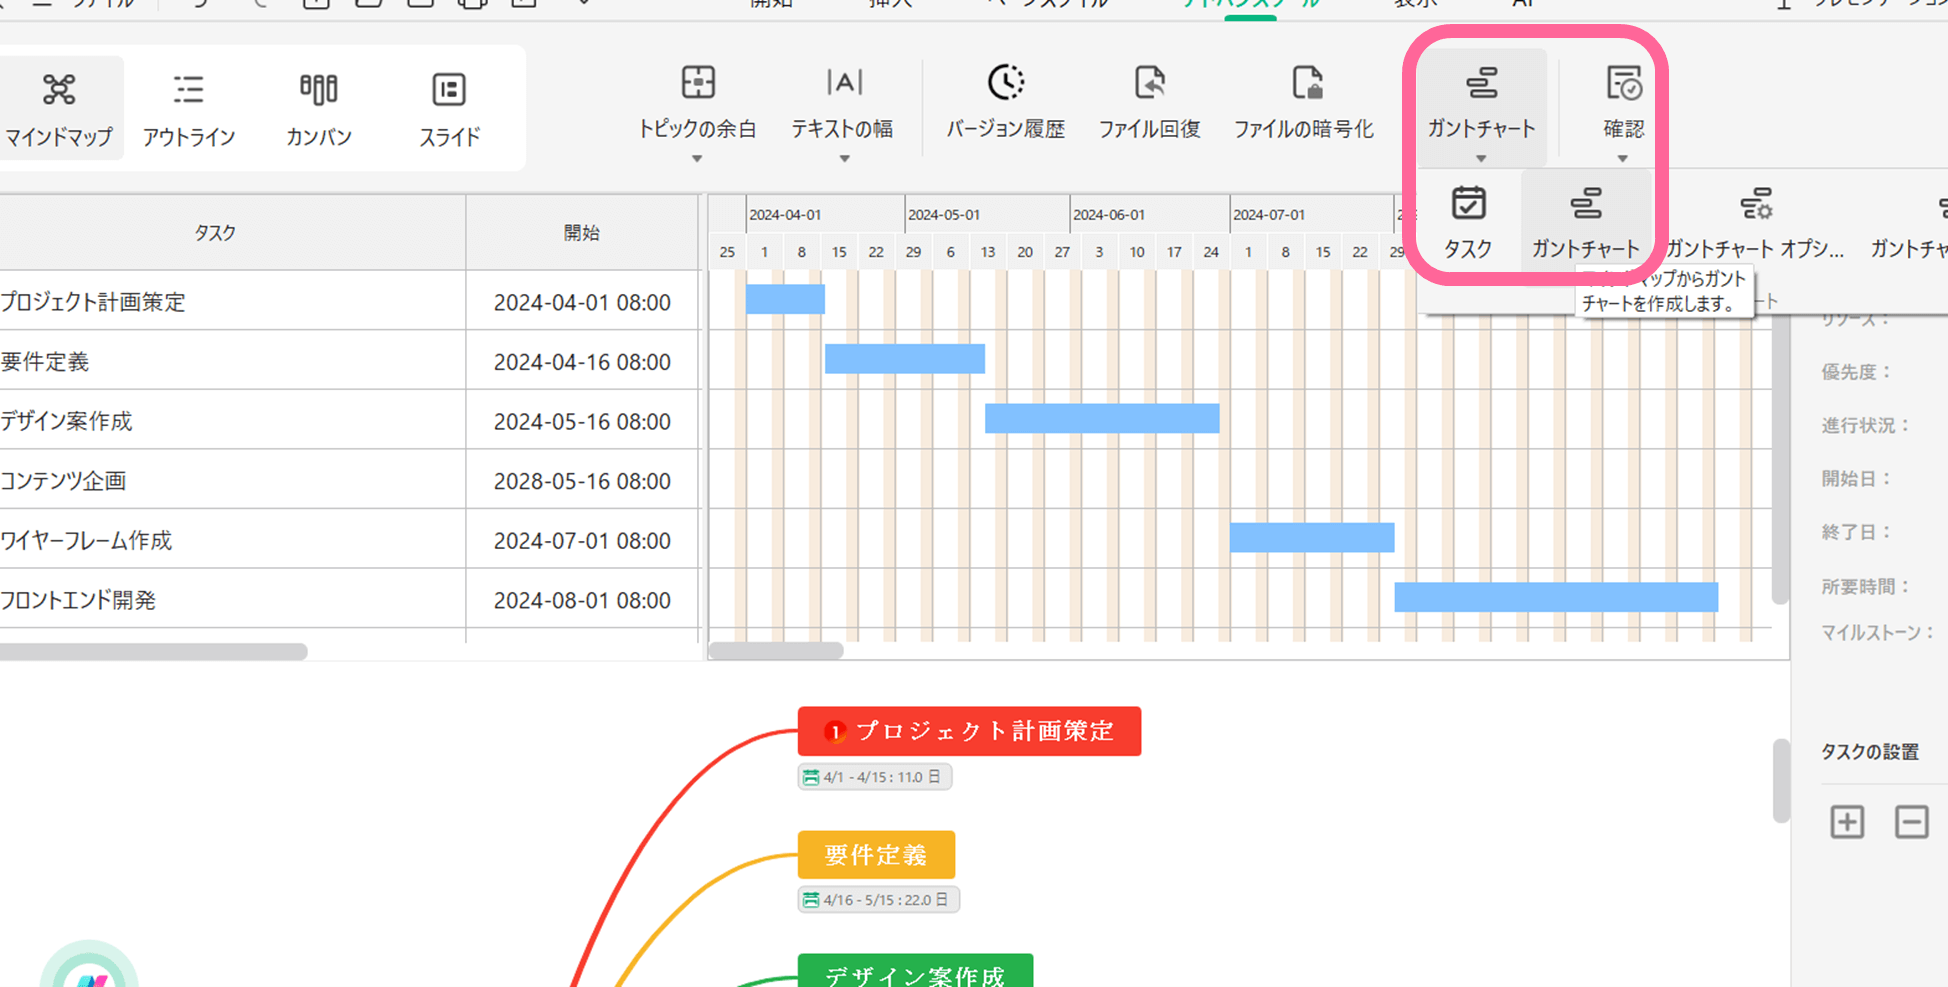Click priority 1 marker on プロジェクト計画策定
The height and width of the screenshot is (987, 1948).
[835, 732]
